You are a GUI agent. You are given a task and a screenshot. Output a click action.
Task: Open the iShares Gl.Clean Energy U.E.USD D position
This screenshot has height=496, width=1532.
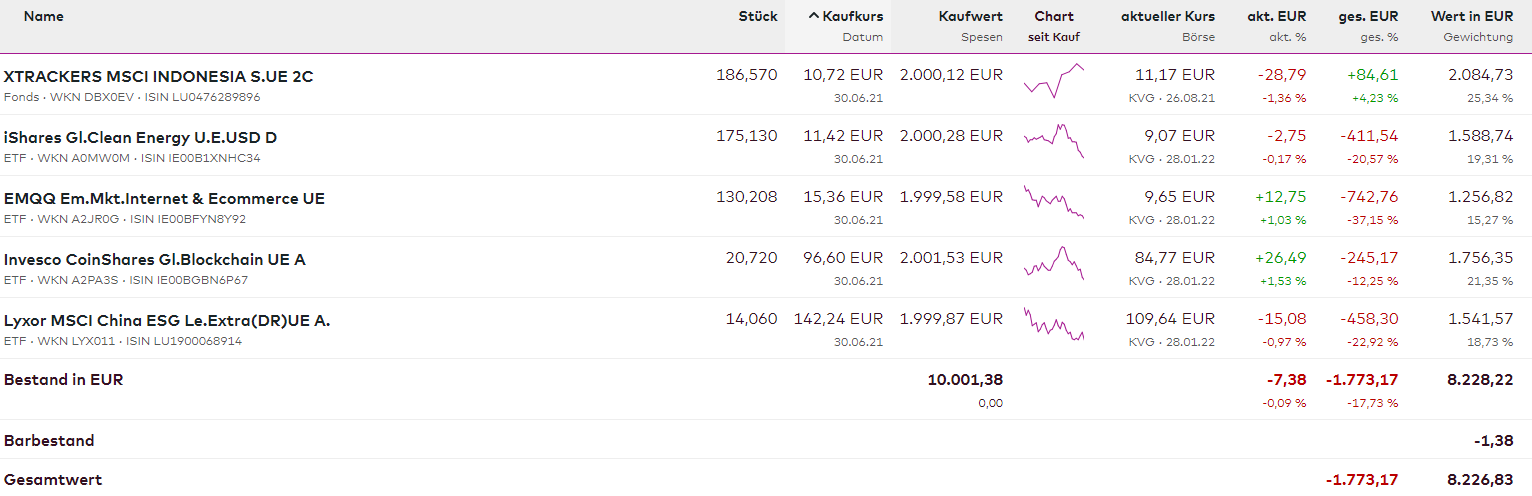[141, 137]
